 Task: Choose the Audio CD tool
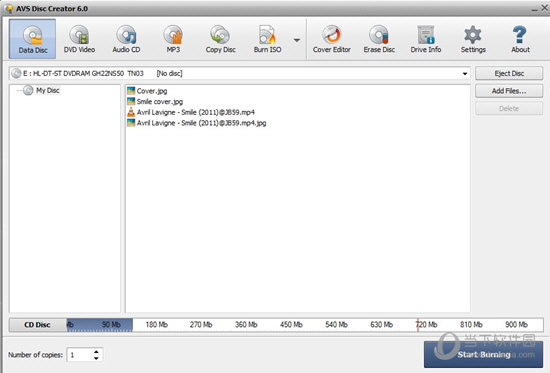point(126,39)
